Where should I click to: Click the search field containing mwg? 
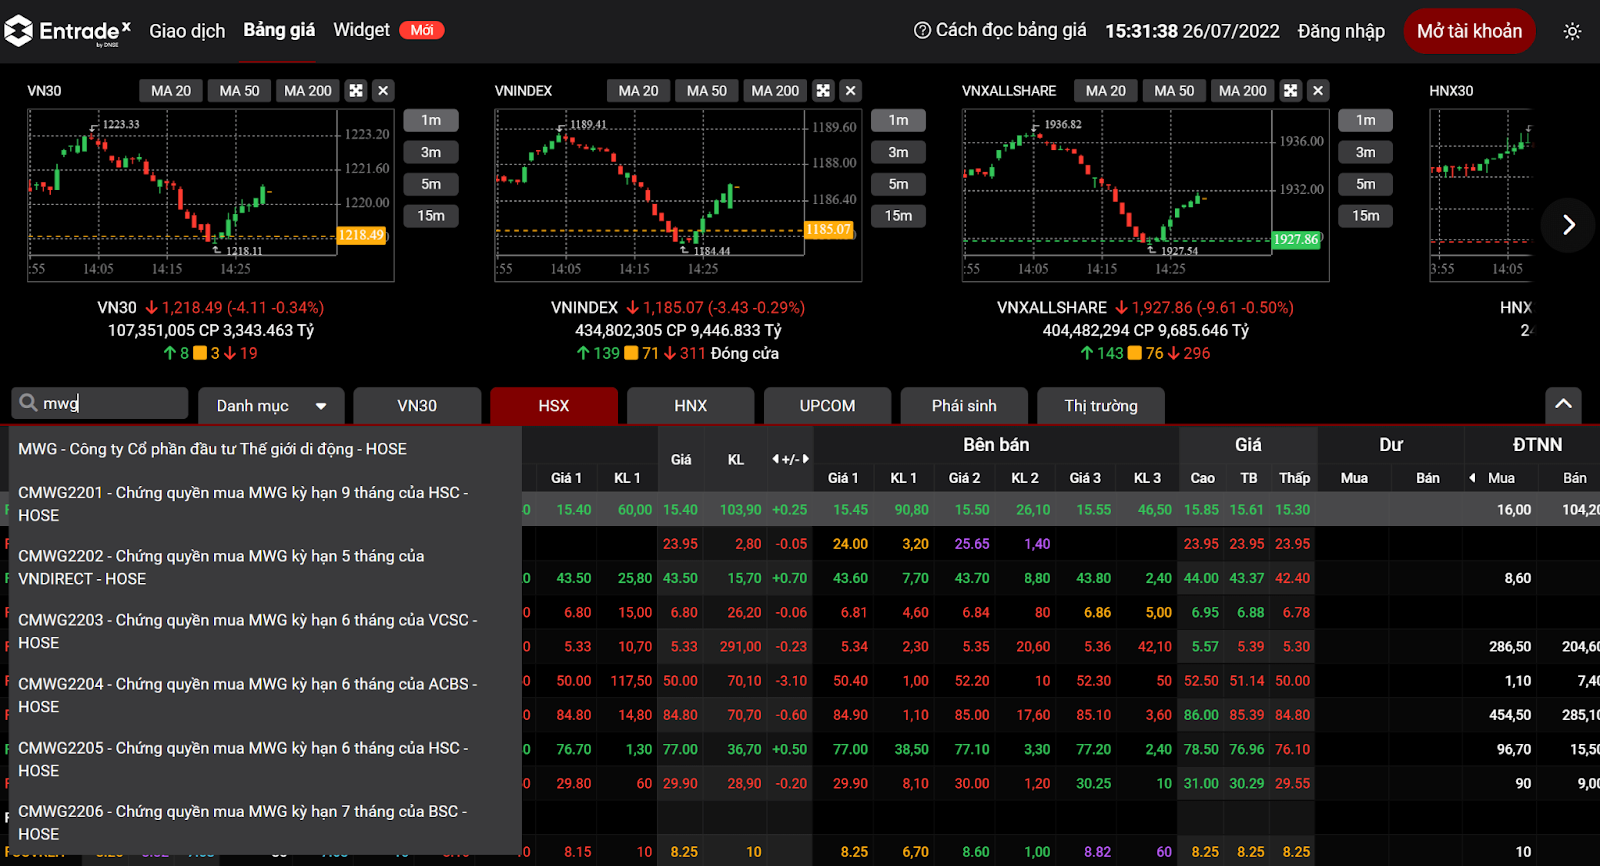(100, 403)
